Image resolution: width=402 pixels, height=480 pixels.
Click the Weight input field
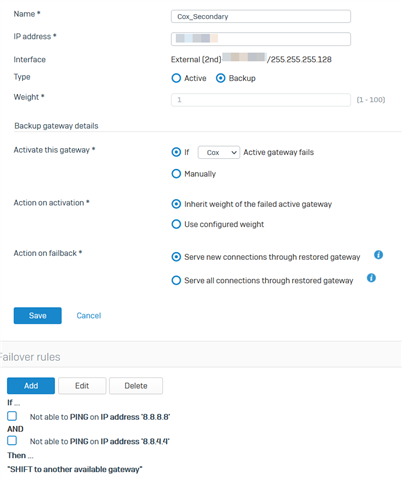coord(261,100)
